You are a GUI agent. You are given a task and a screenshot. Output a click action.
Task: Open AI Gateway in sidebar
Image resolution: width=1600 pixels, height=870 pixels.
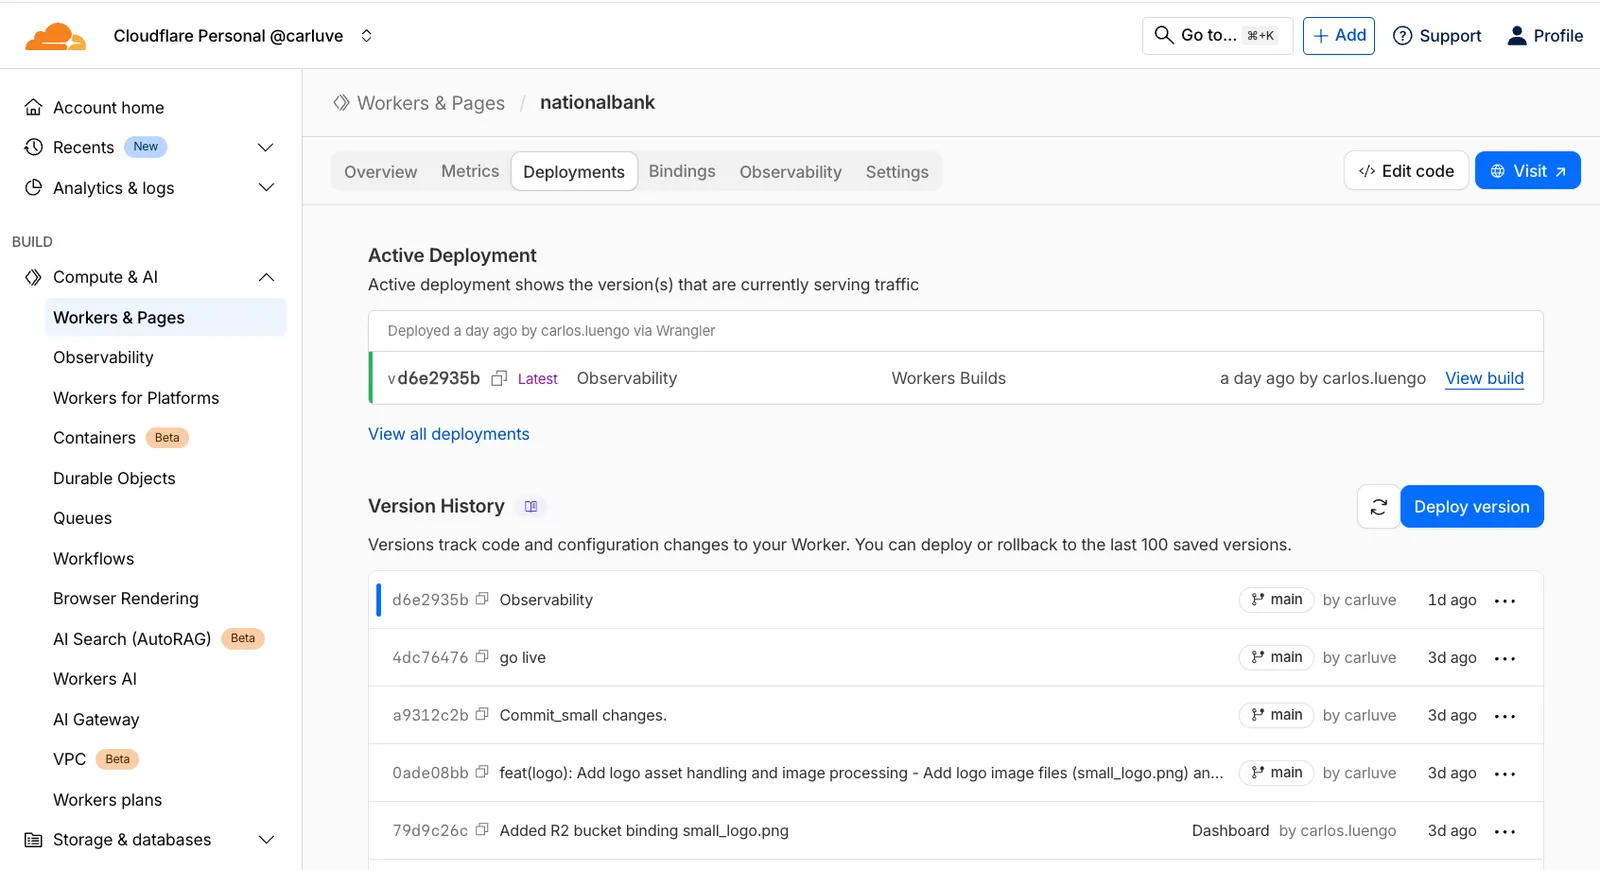[96, 720]
